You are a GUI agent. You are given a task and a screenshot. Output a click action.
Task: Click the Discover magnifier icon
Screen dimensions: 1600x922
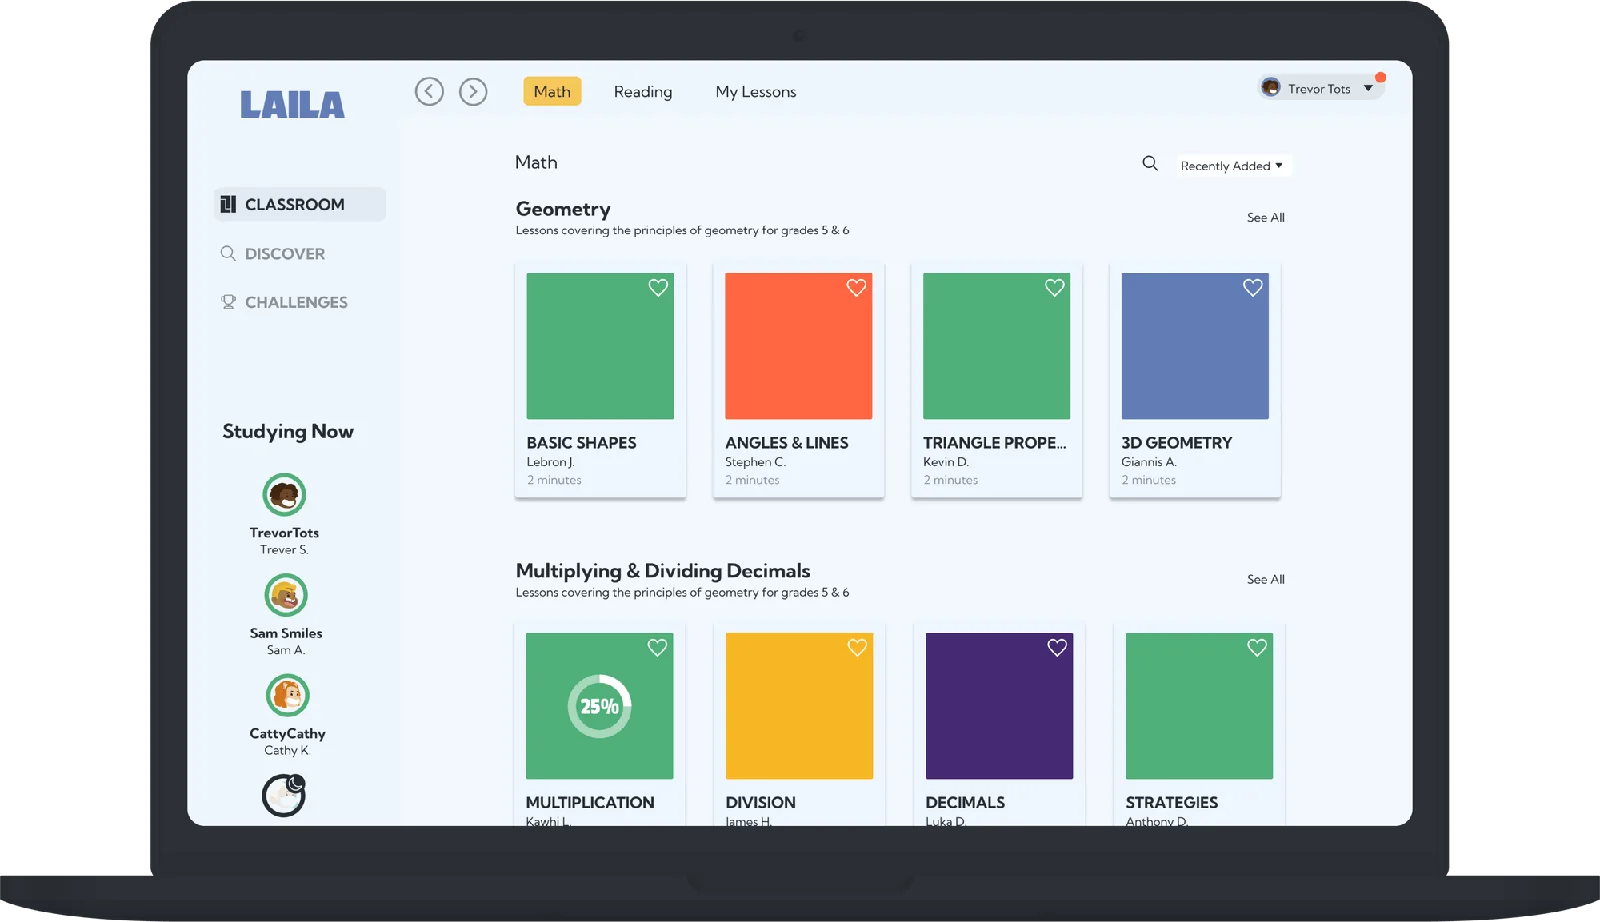point(228,253)
